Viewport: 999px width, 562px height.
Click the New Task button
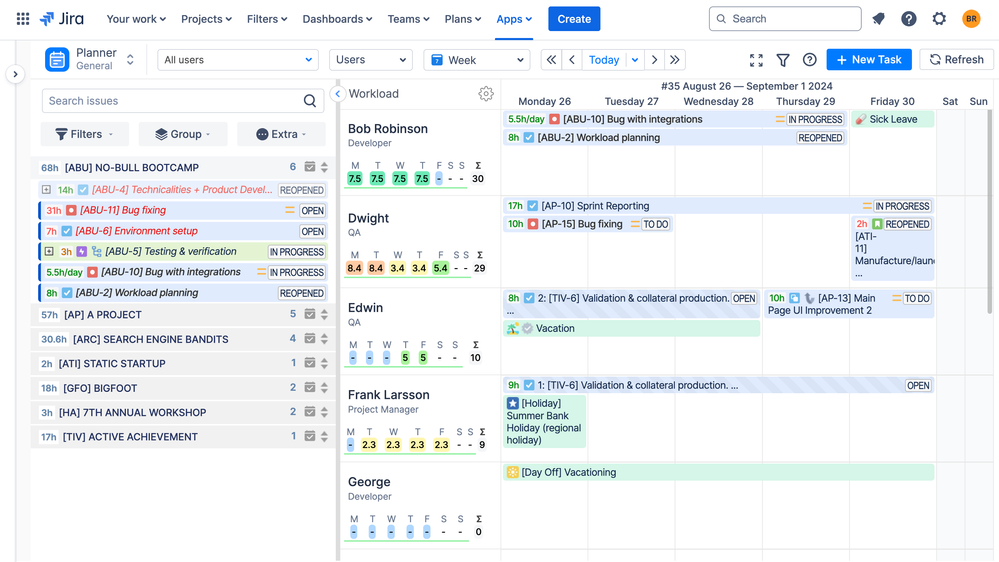(869, 59)
